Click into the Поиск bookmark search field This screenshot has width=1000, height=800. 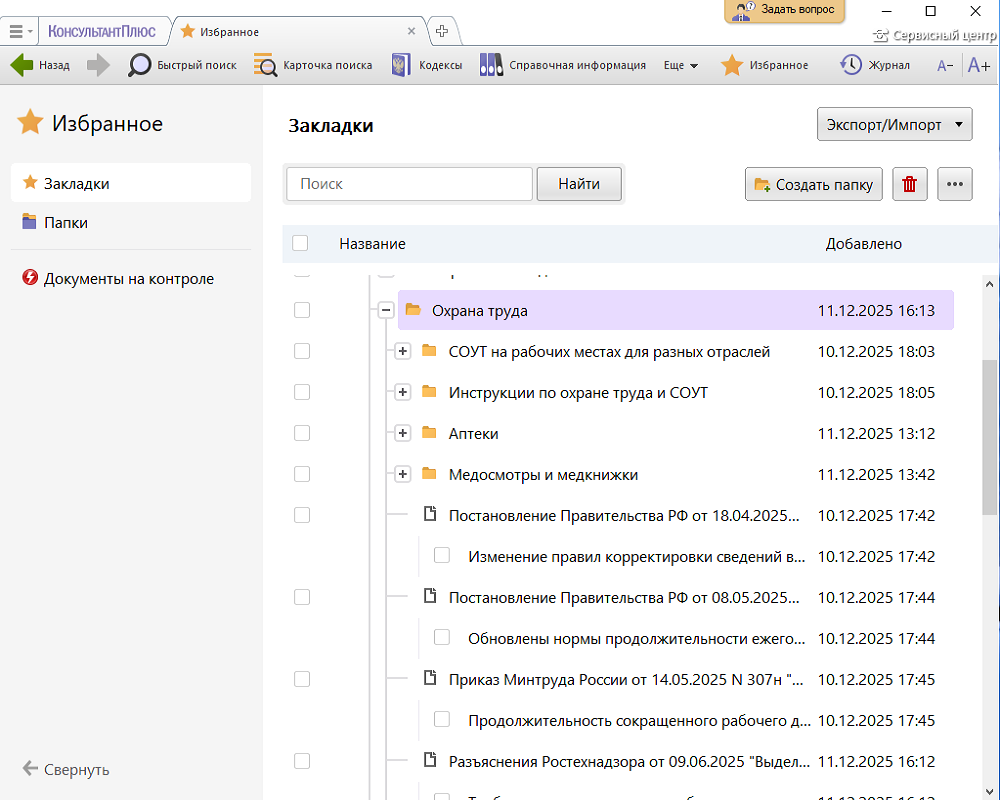[410, 184]
